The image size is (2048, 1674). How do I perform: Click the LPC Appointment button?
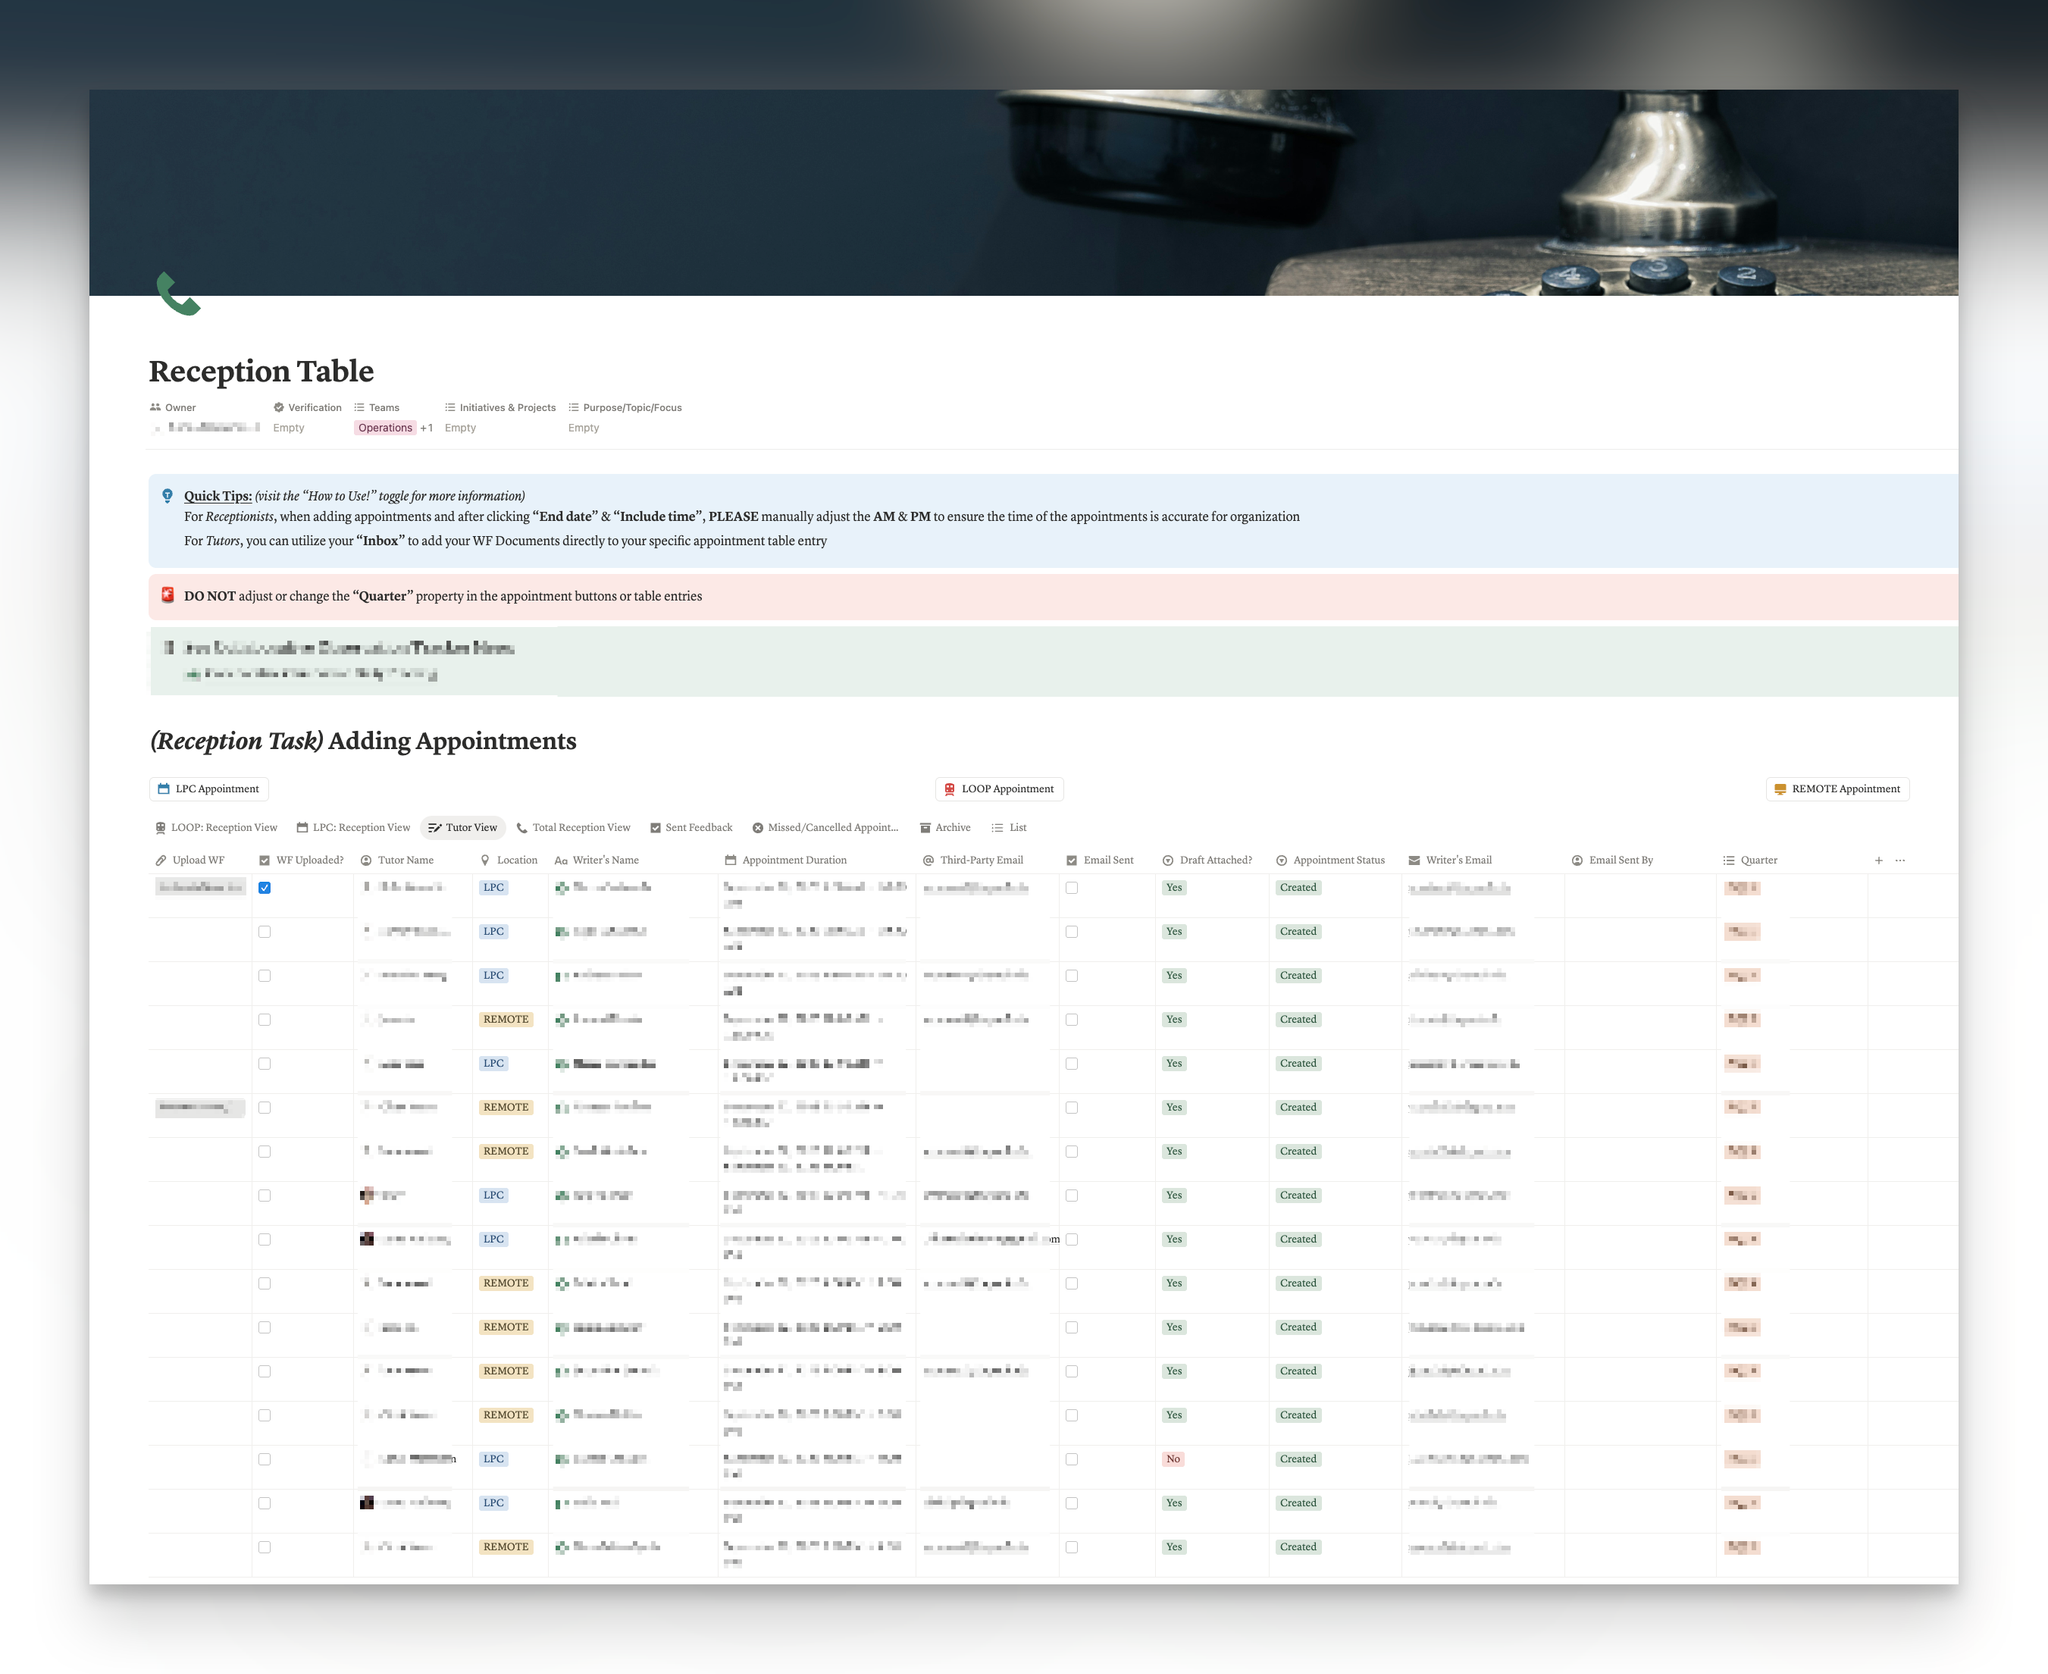pos(208,789)
